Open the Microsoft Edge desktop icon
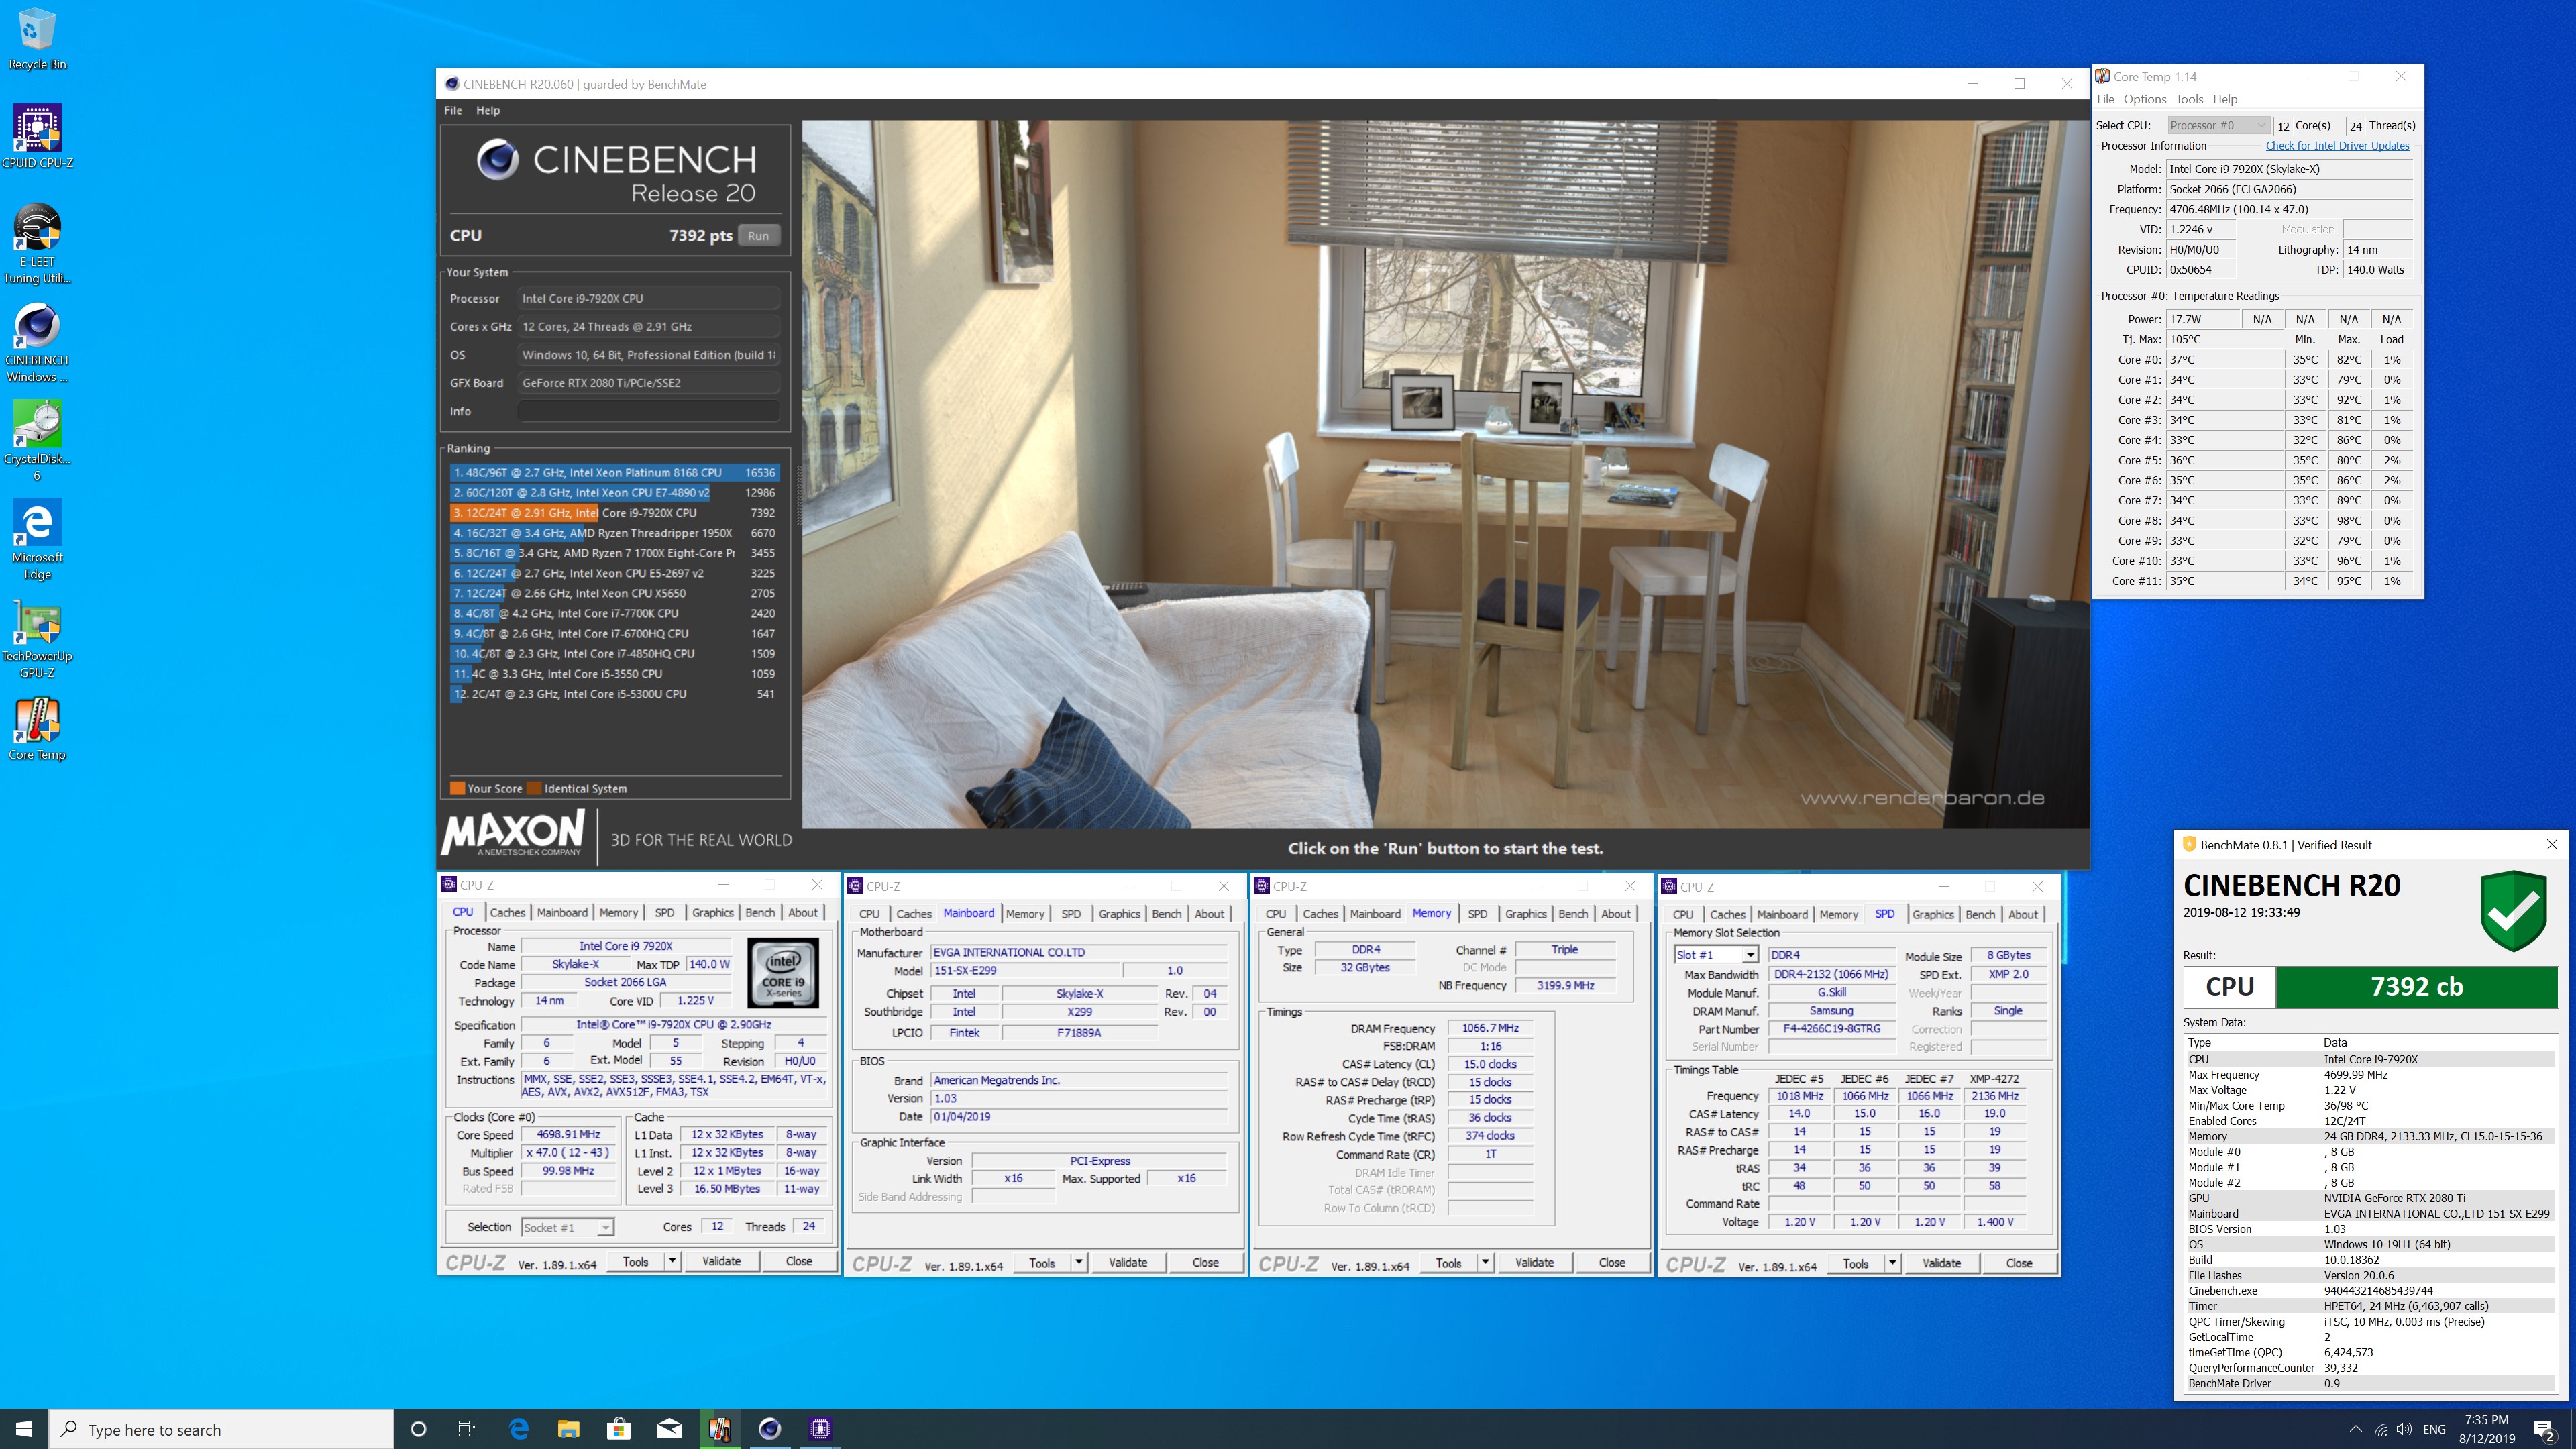This screenshot has height=1449, width=2576. click(x=37, y=540)
